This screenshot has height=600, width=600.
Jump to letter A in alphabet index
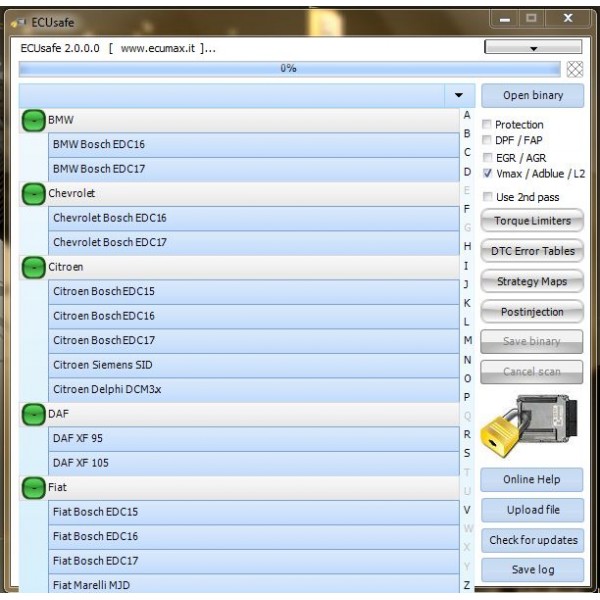[467, 115]
